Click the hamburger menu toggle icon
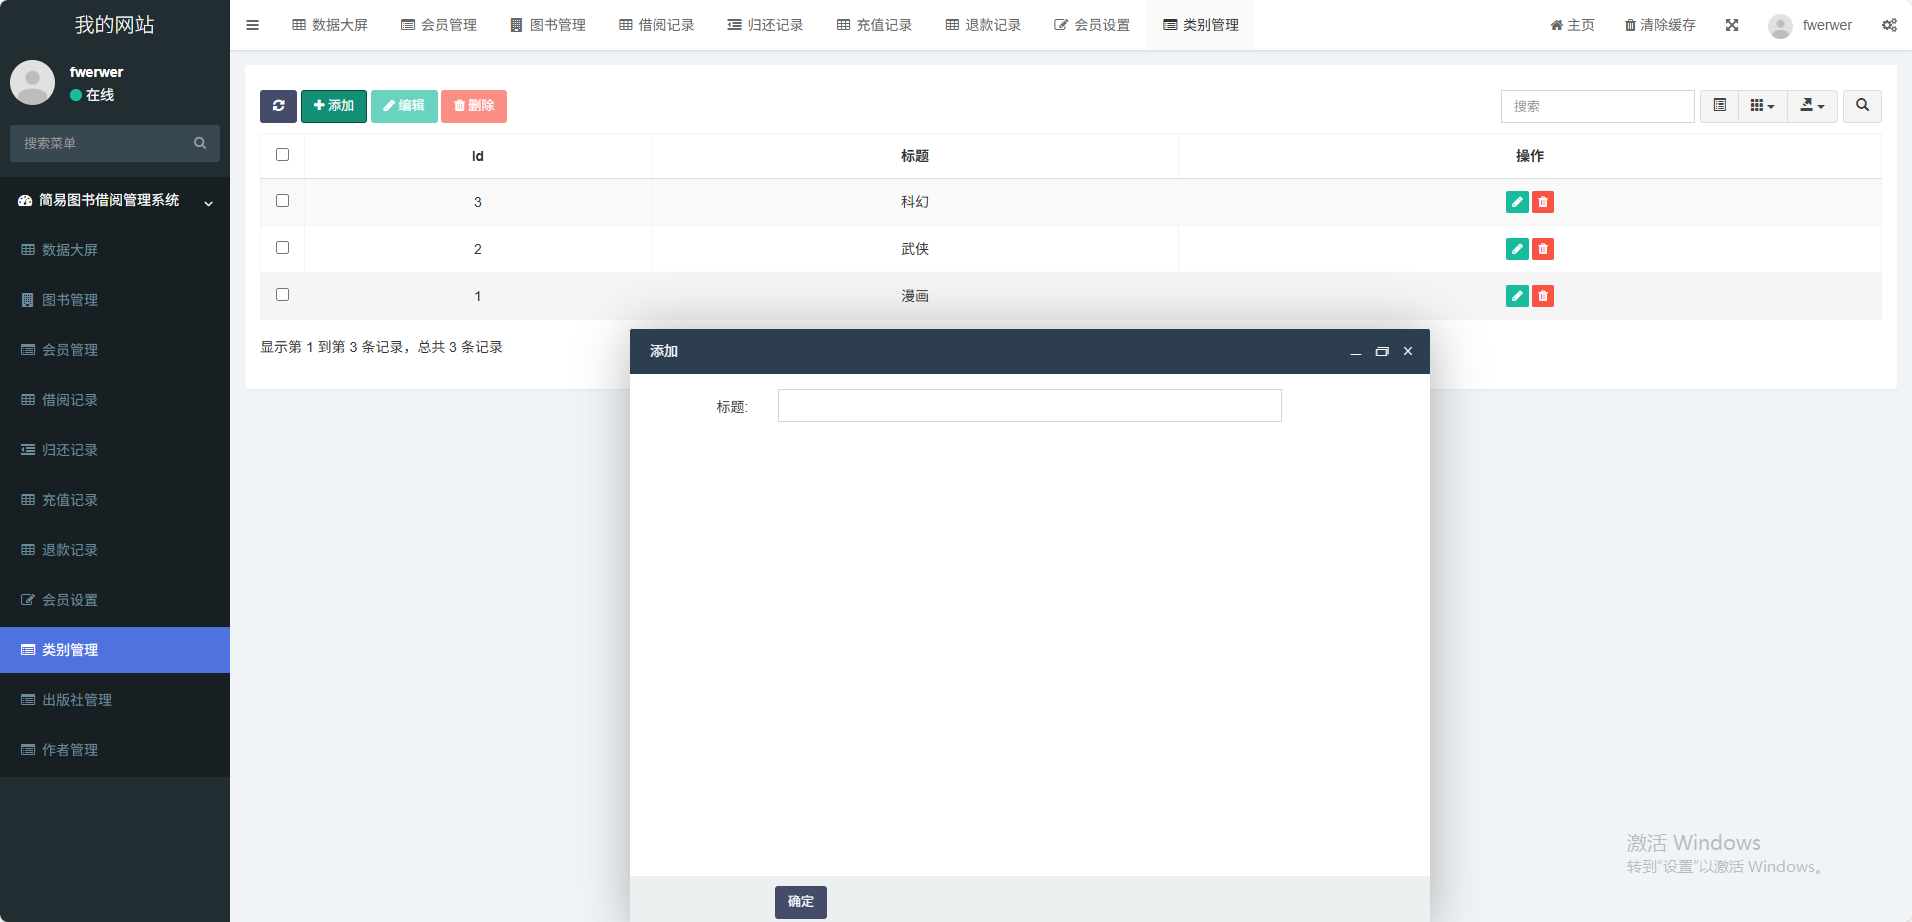Image resolution: width=1912 pixels, height=922 pixels. [x=252, y=25]
